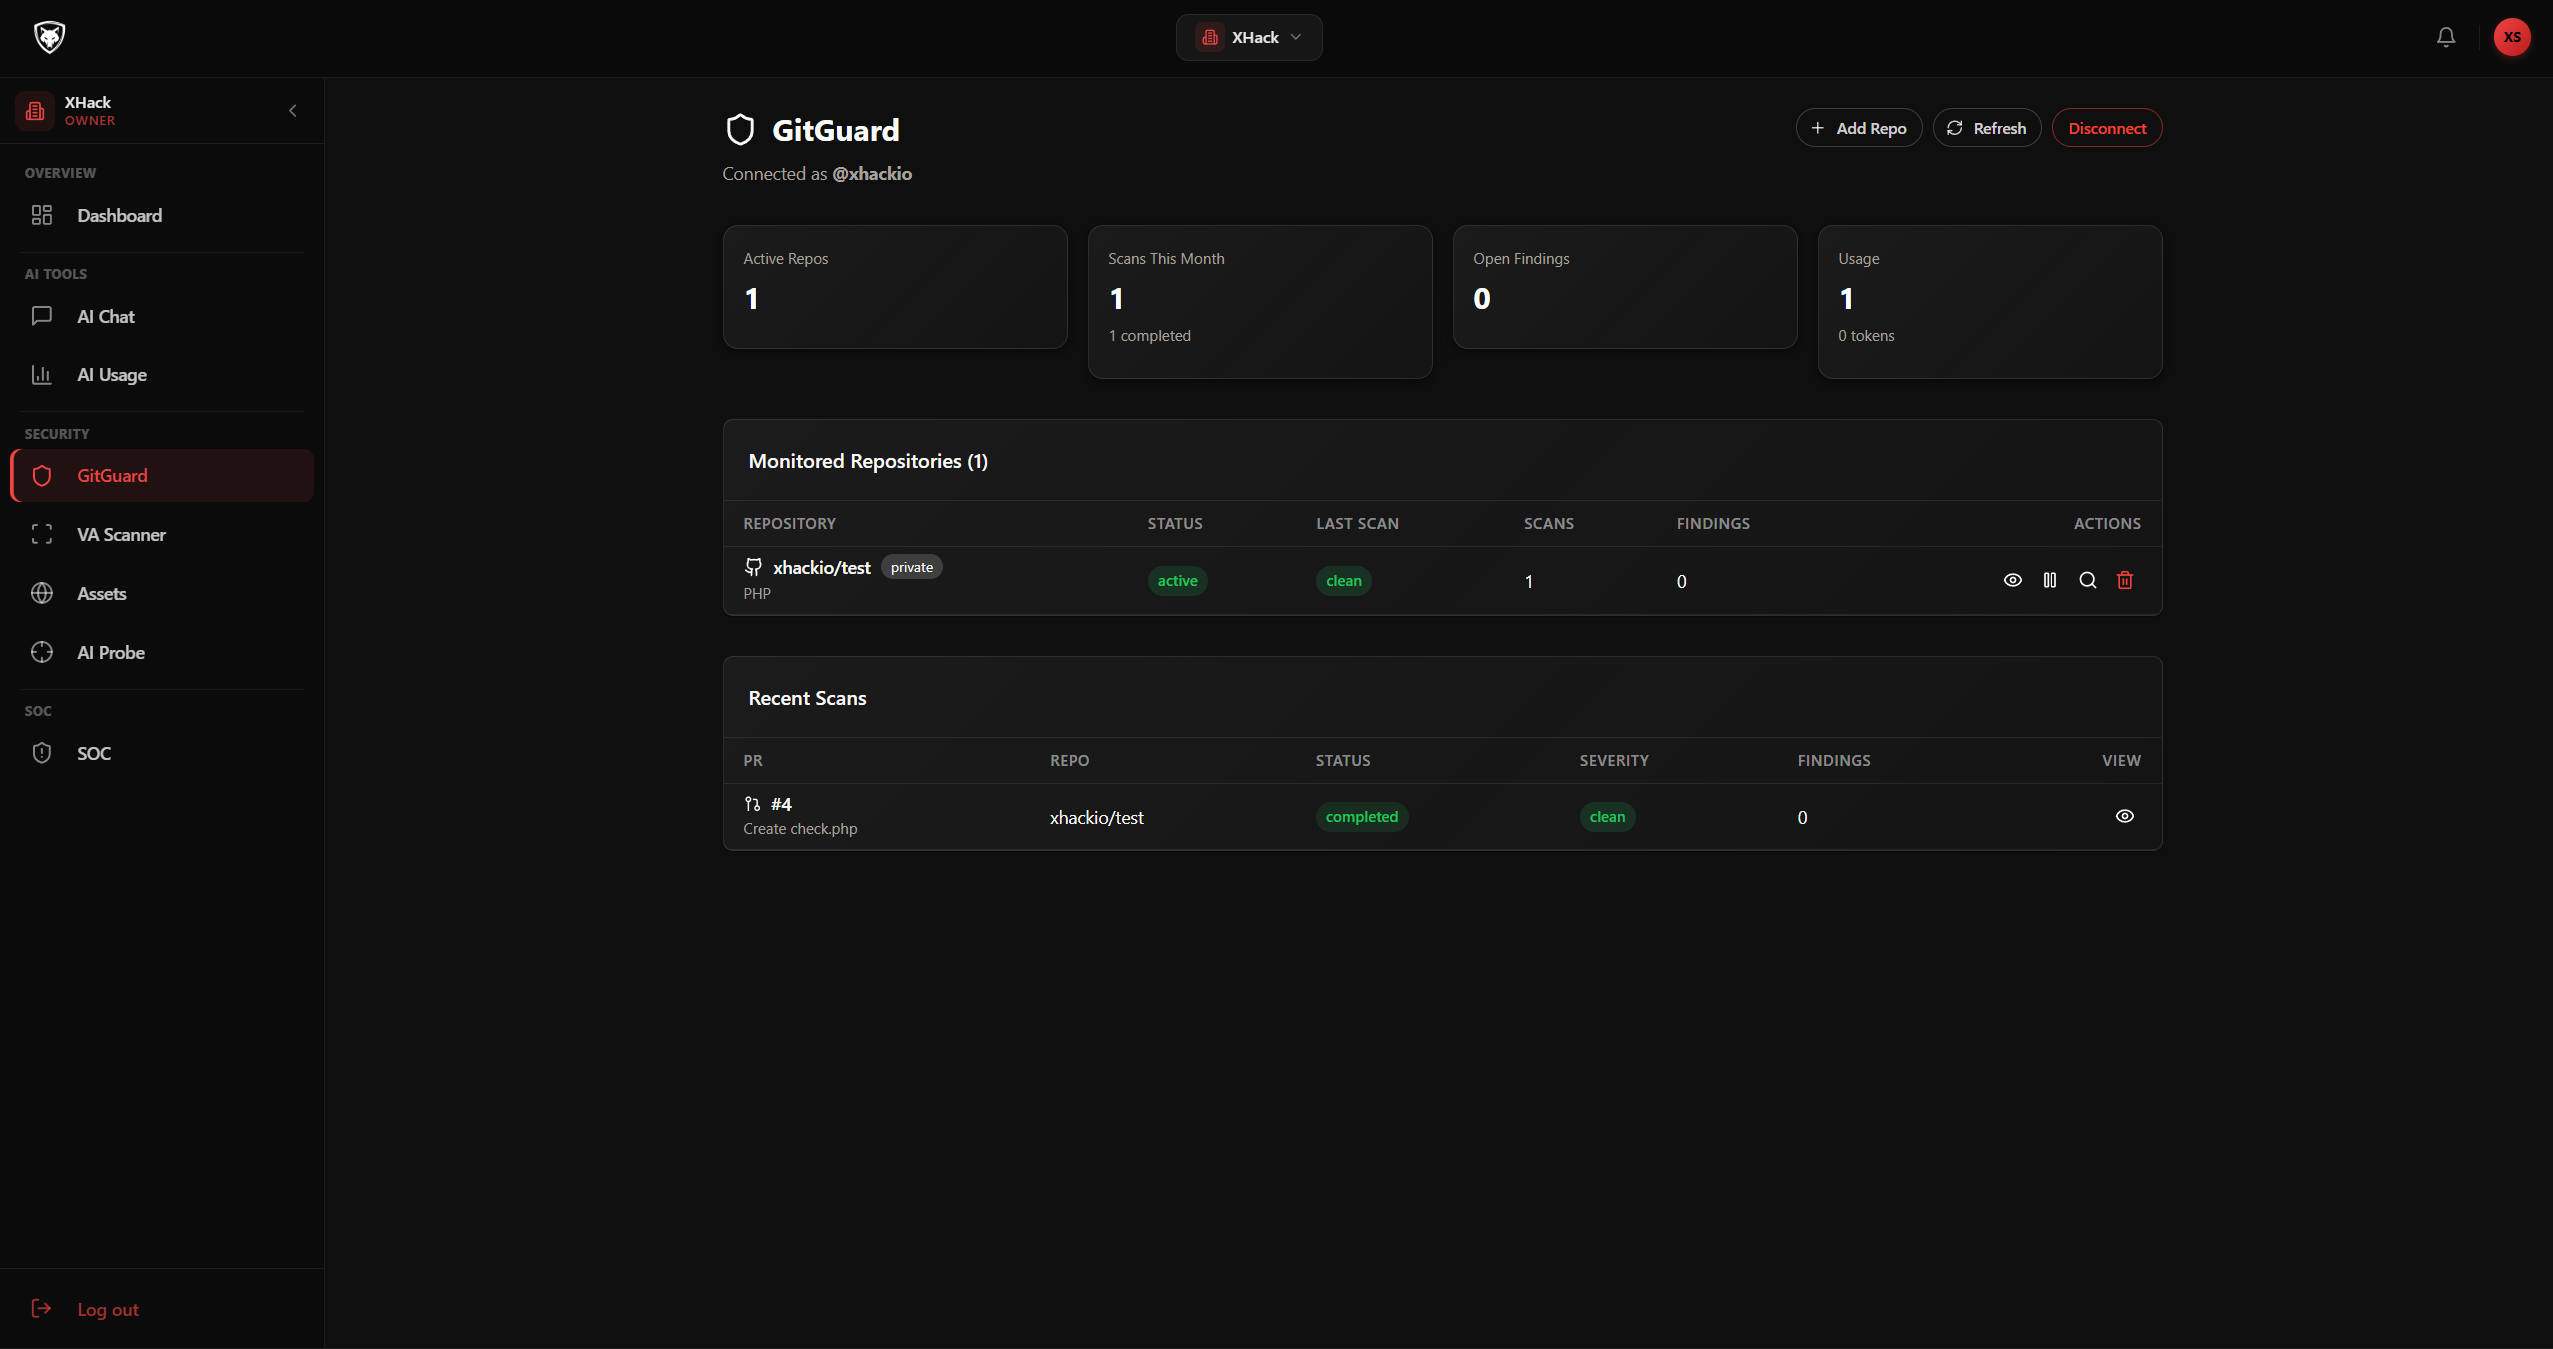Click the SOC shield alert icon

tap(42, 753)
